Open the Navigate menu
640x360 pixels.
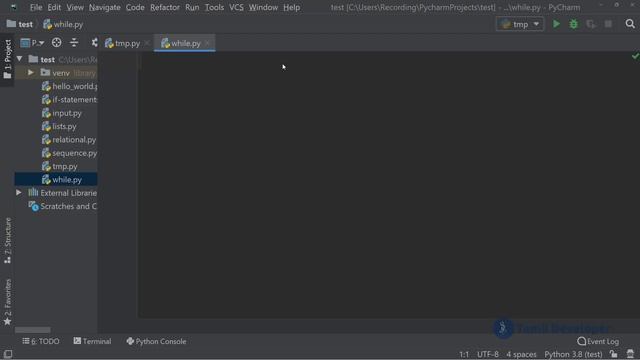point(104,7)
